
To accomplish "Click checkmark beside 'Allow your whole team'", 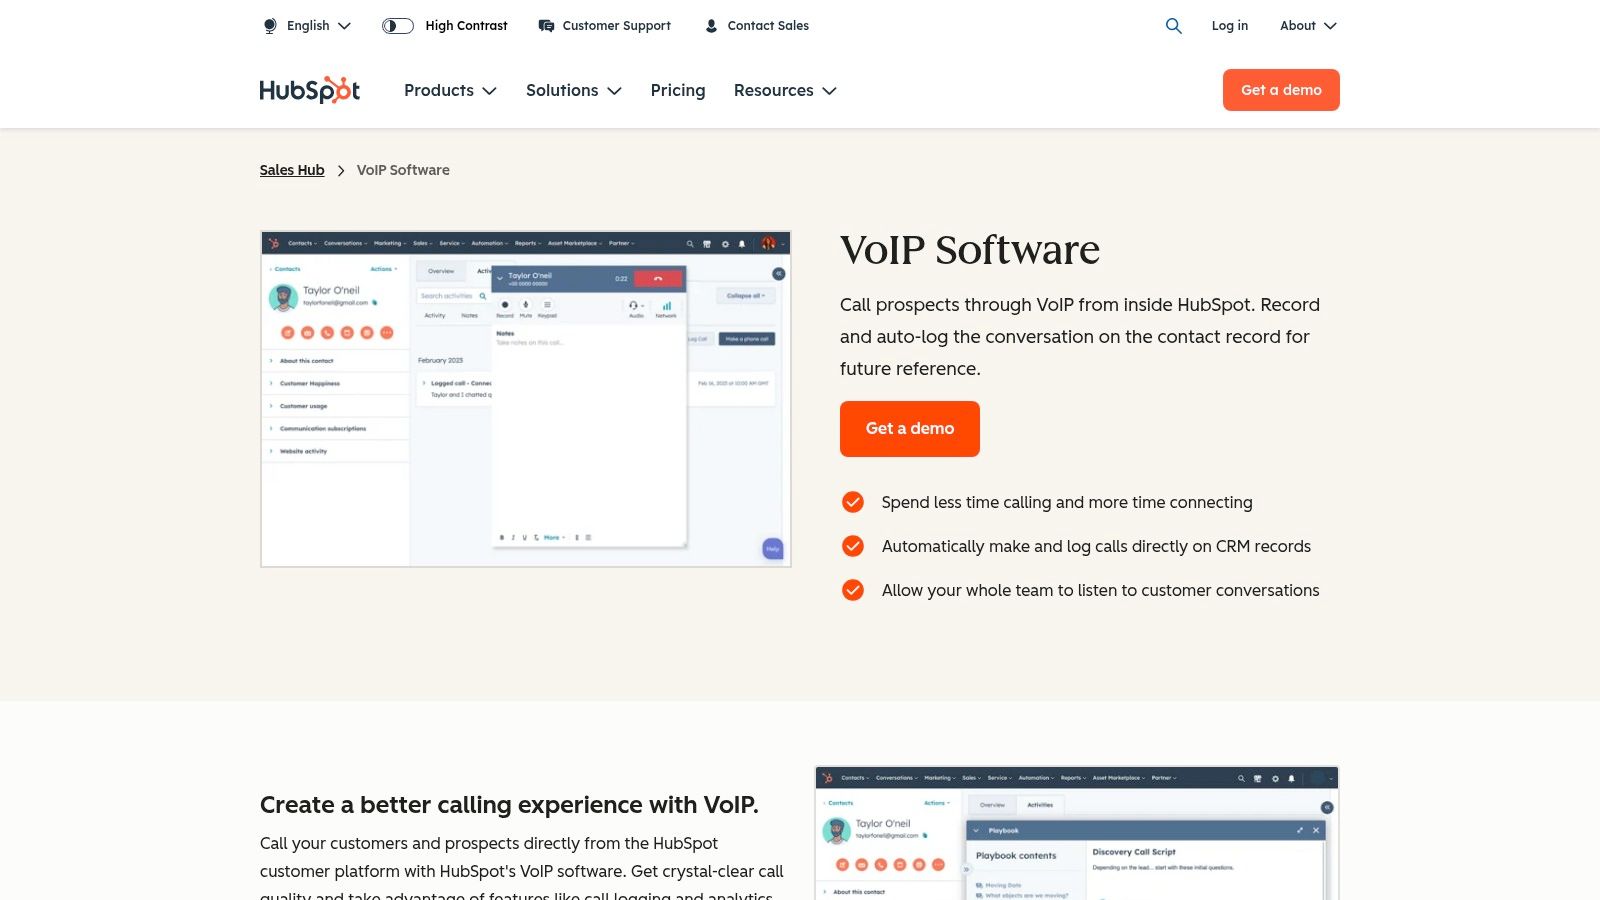I will click(x=853, y=590).
